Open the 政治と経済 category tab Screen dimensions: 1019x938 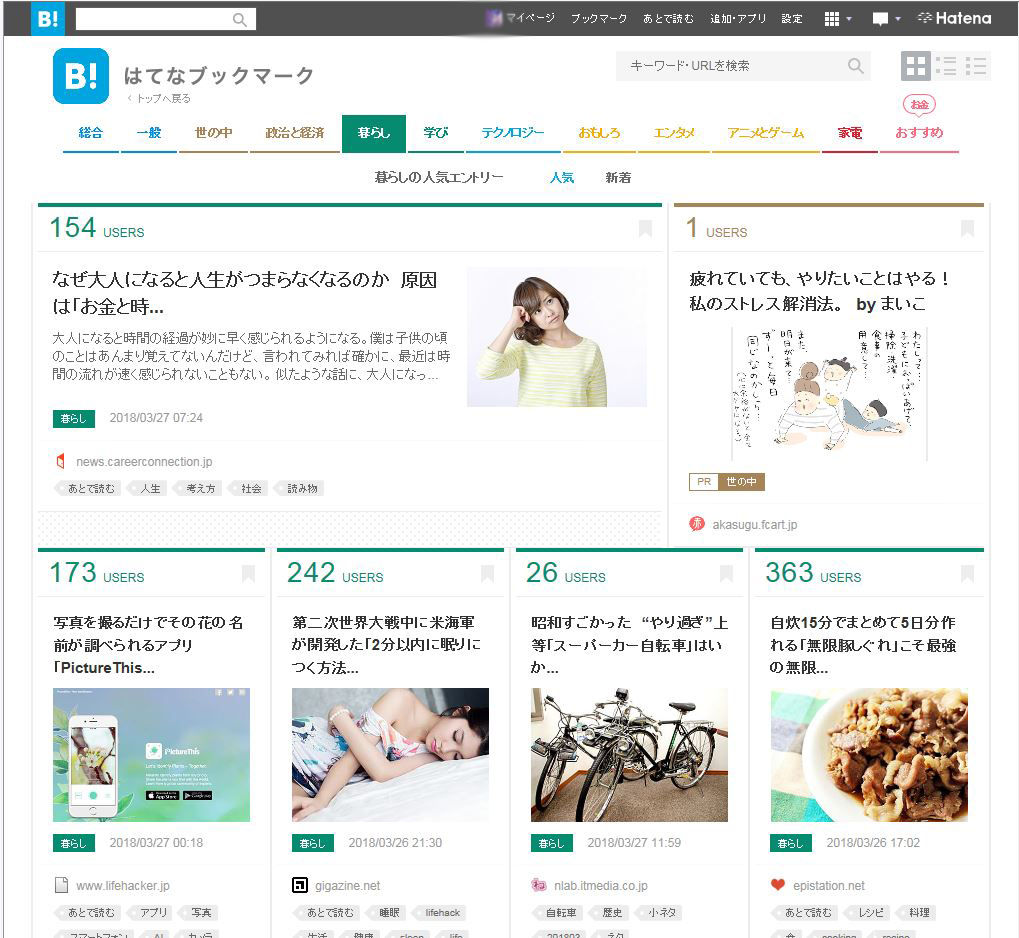click(294, 133)
